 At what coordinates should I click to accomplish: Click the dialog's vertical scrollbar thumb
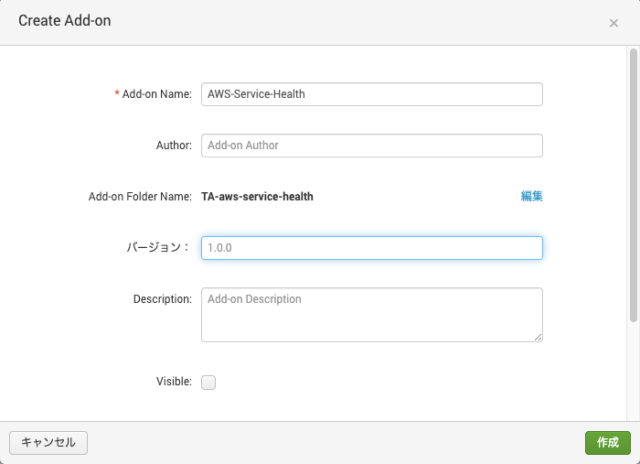(x=633, y=185)
